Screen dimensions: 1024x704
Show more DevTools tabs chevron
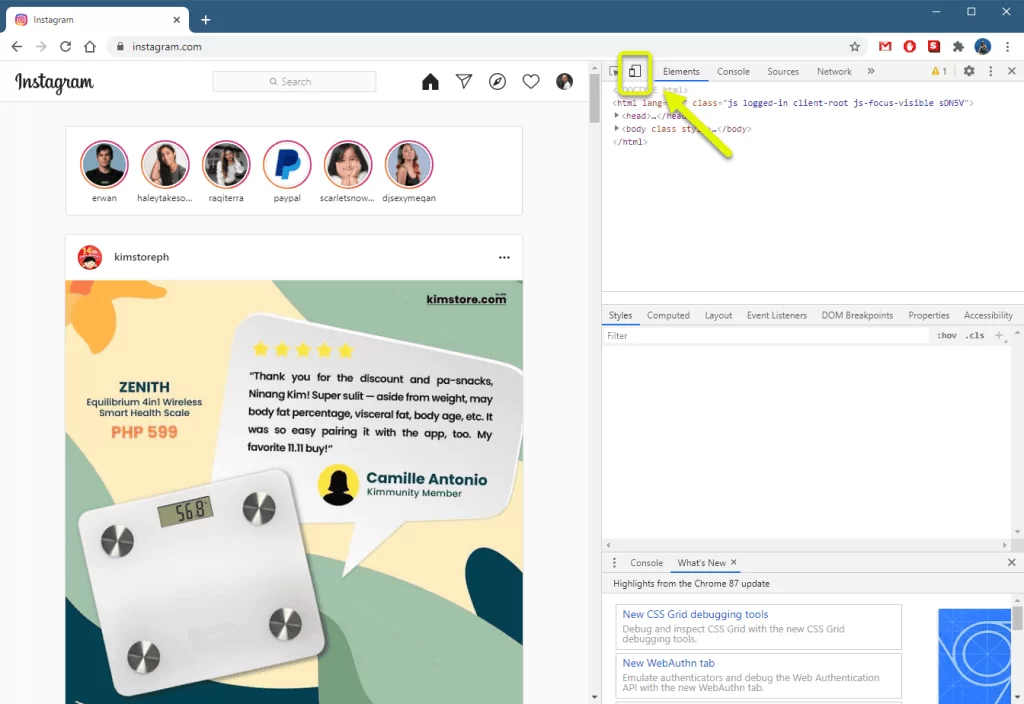pyautogui.click(x=871, y=71)
